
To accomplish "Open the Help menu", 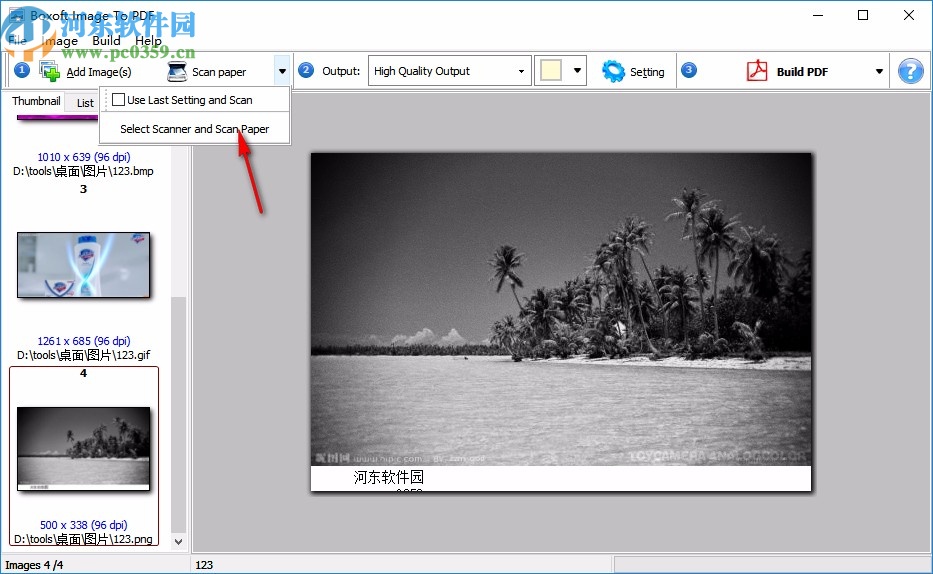I will 148,40.
